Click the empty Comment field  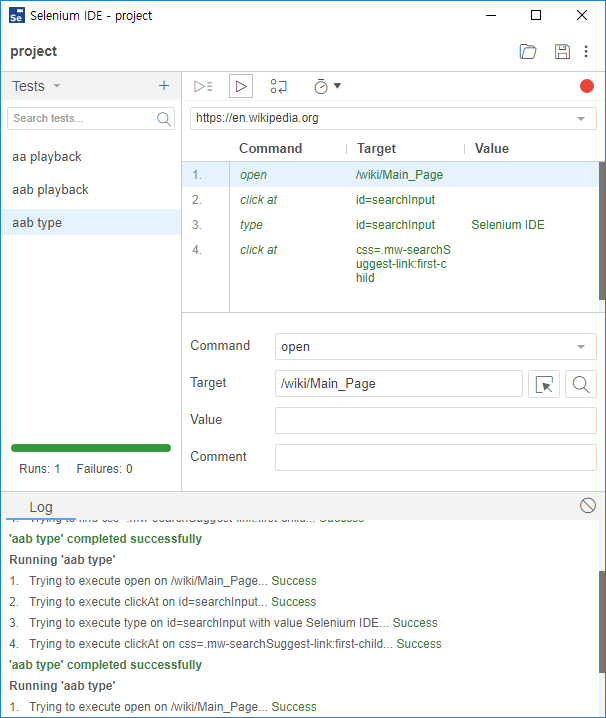436,457
